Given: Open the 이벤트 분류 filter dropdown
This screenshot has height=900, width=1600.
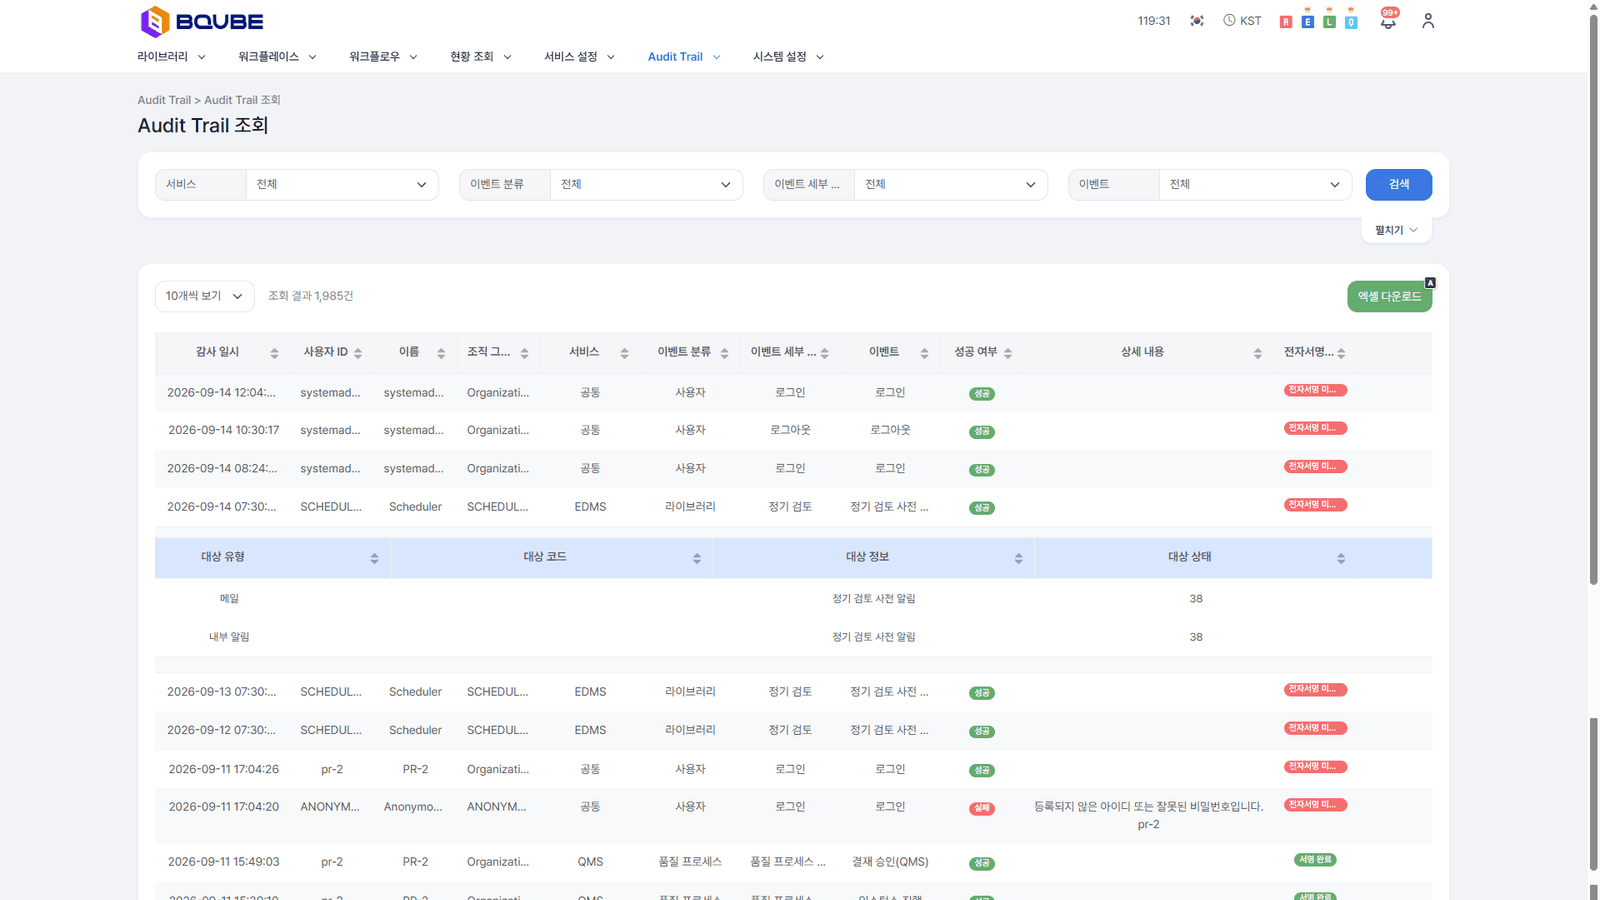Looking at the screenshot, I should [x=646, y=184].
